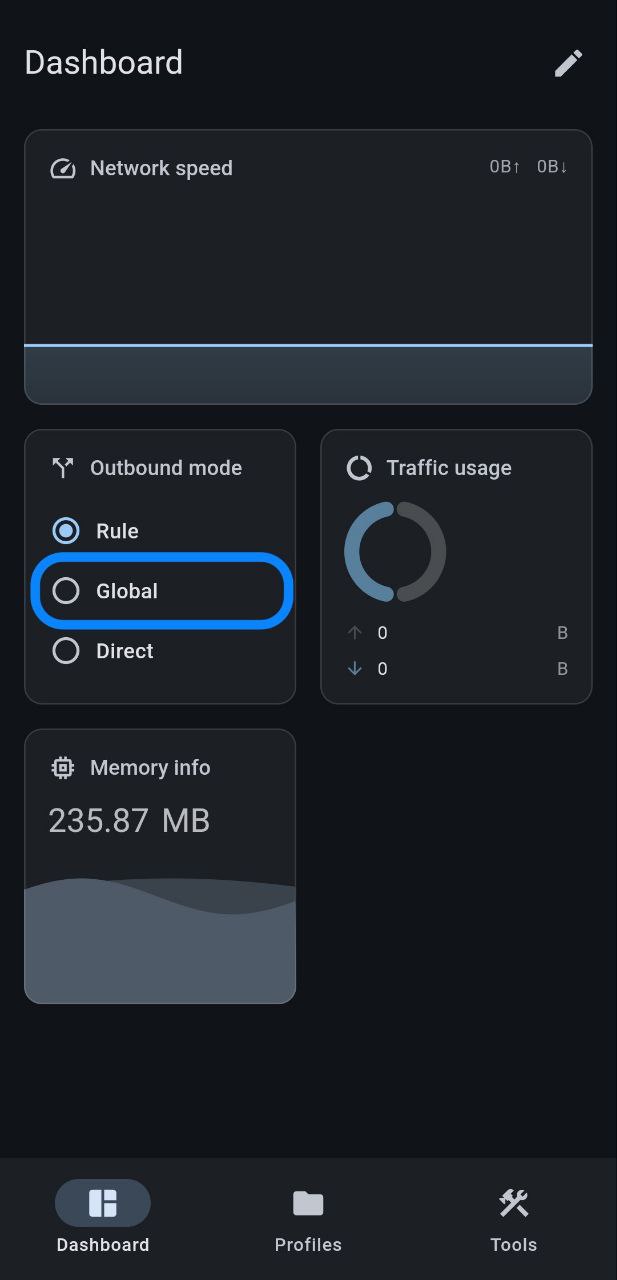Click the Traffic usage ring icon
Image resolution: width=617 pixels, height=1280 pixels.
click(359, 468)
